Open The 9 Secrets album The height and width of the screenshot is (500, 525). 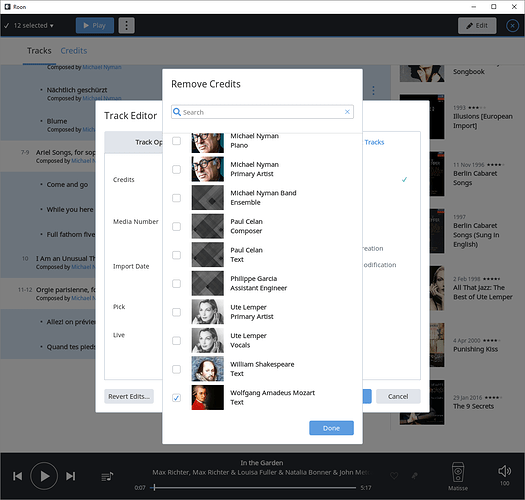point(473,406)
